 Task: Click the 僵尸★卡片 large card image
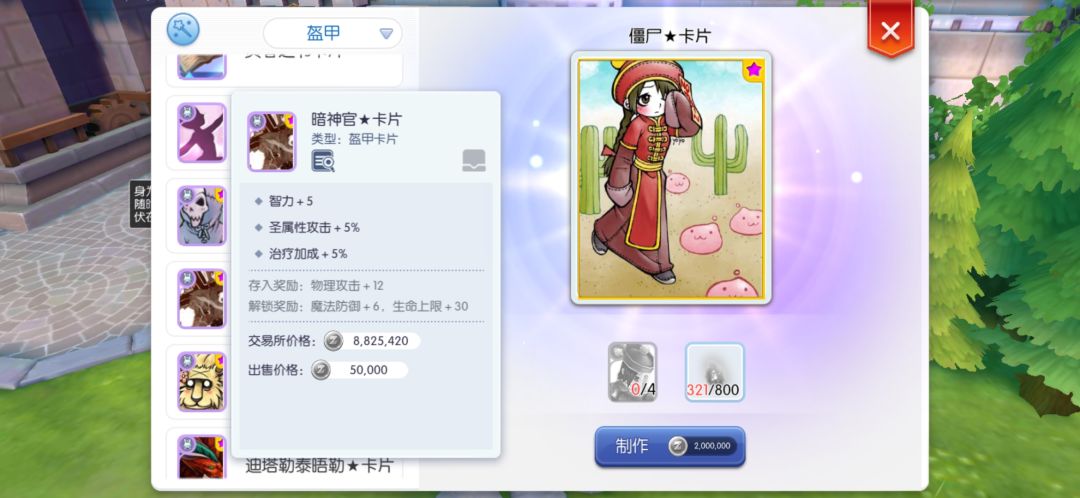(x=671, y=178)
